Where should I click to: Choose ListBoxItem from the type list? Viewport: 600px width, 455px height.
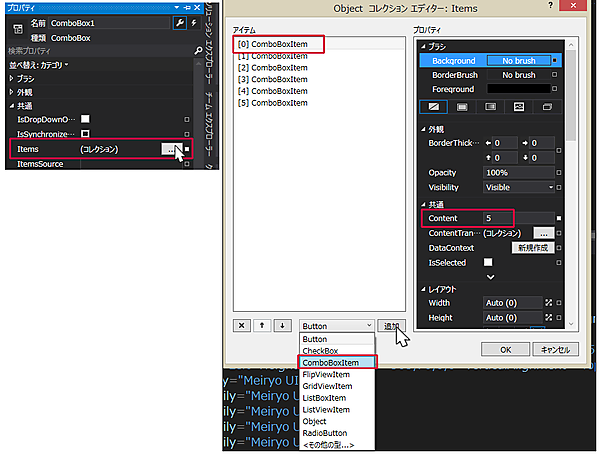[326, 397]
